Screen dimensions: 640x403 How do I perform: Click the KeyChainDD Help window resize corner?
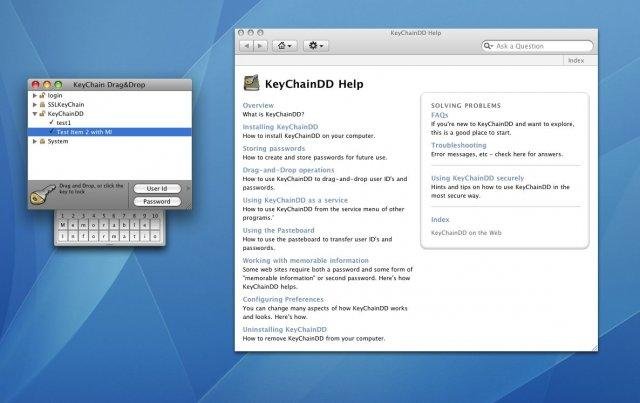click(595, 347)
